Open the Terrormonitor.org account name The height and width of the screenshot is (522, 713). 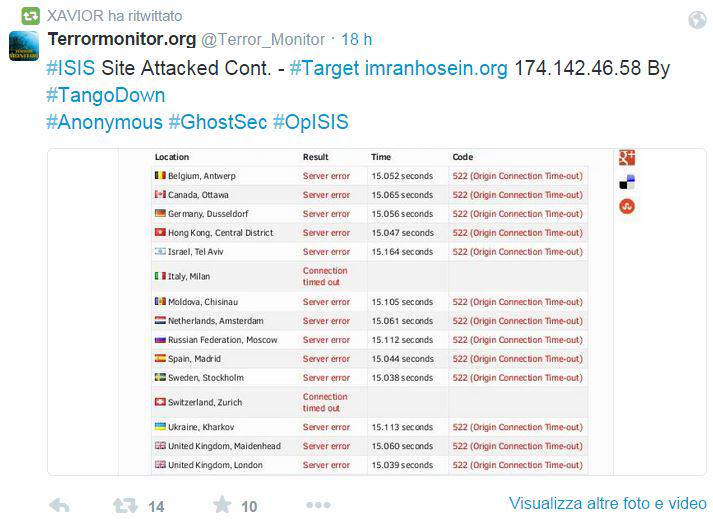coord(121,39)
